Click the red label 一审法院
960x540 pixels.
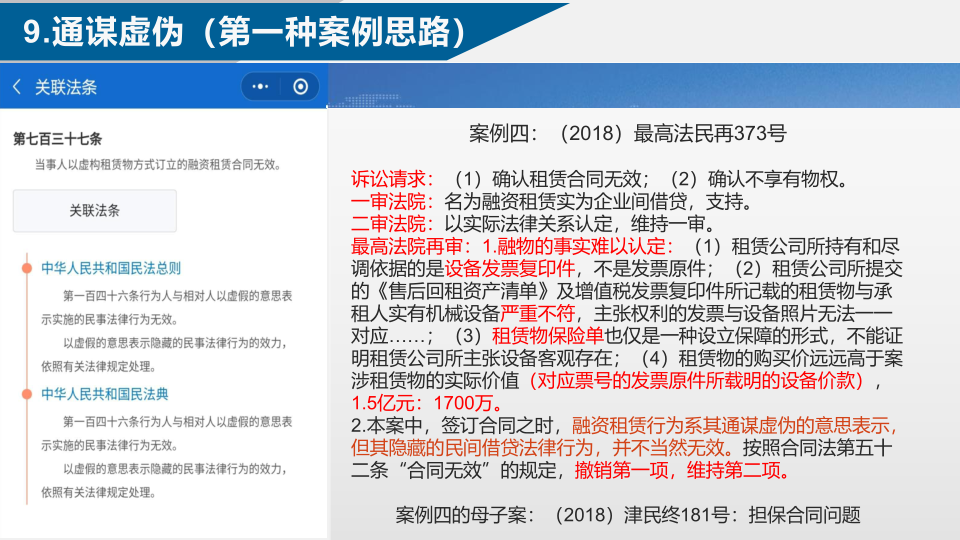point(392,201)
